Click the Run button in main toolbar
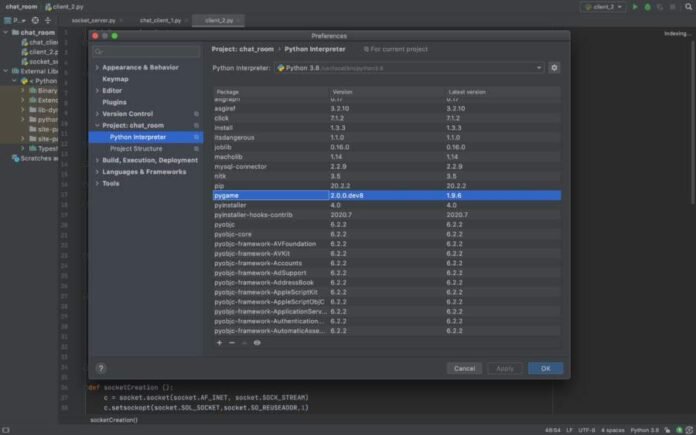The width and height of the screenshot is (696, 435). 635,7
